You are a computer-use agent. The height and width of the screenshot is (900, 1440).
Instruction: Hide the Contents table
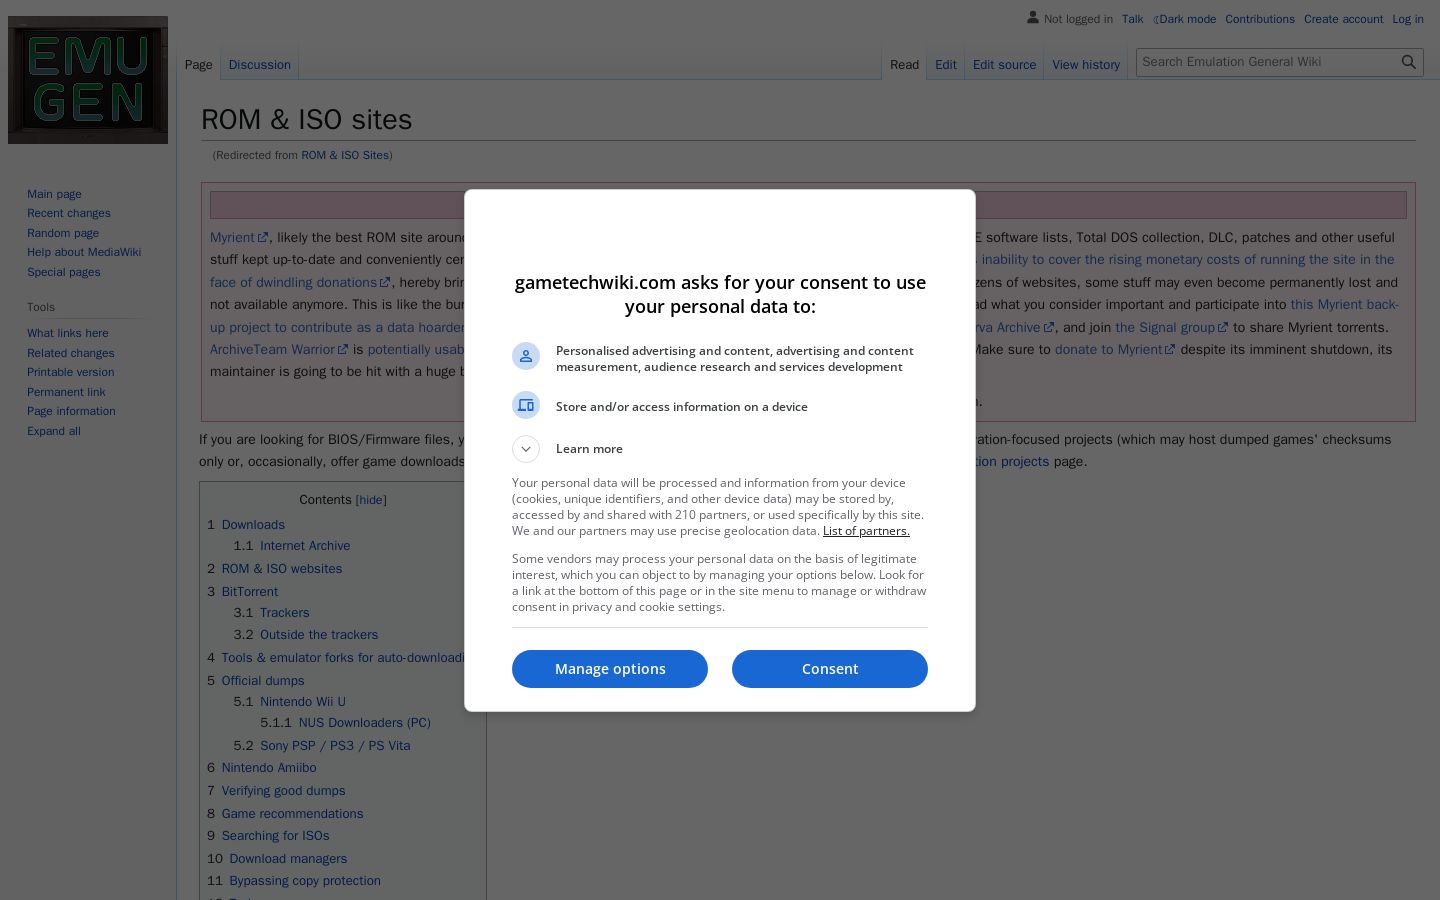[x=371, y=500]
